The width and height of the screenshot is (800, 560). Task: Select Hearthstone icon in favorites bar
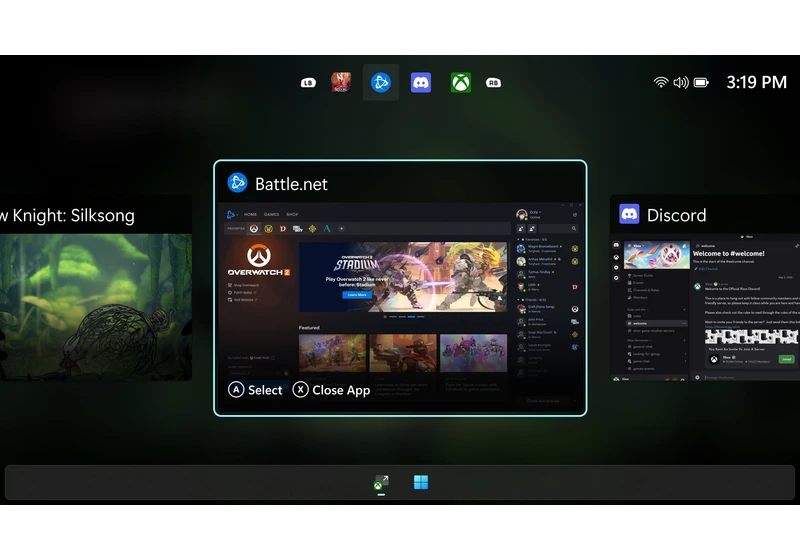[x=312, y=228]
